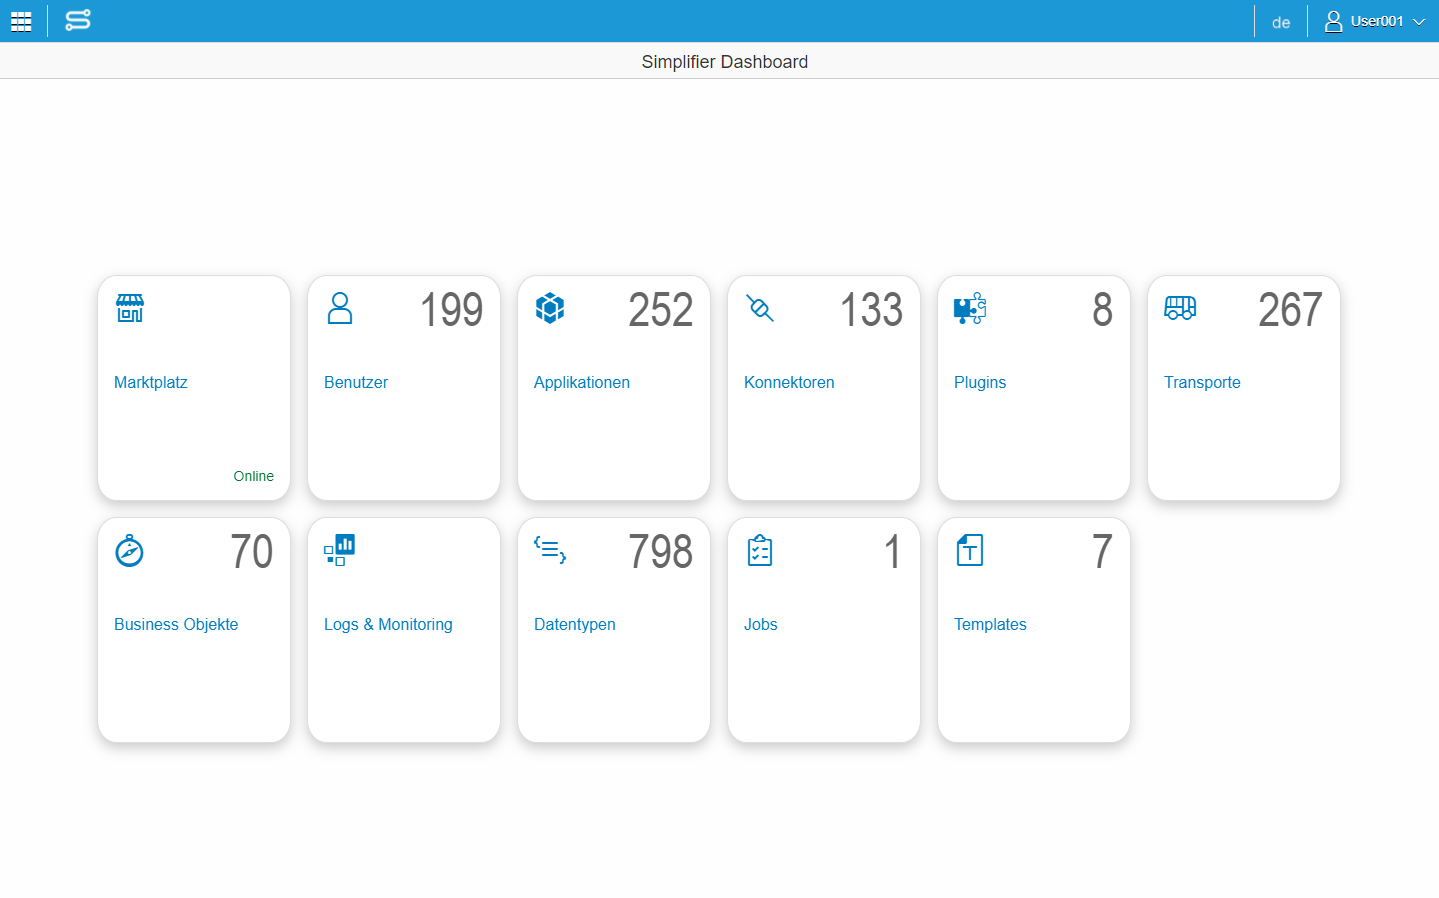Open the Benutzer tile label

tap(356, 382)
